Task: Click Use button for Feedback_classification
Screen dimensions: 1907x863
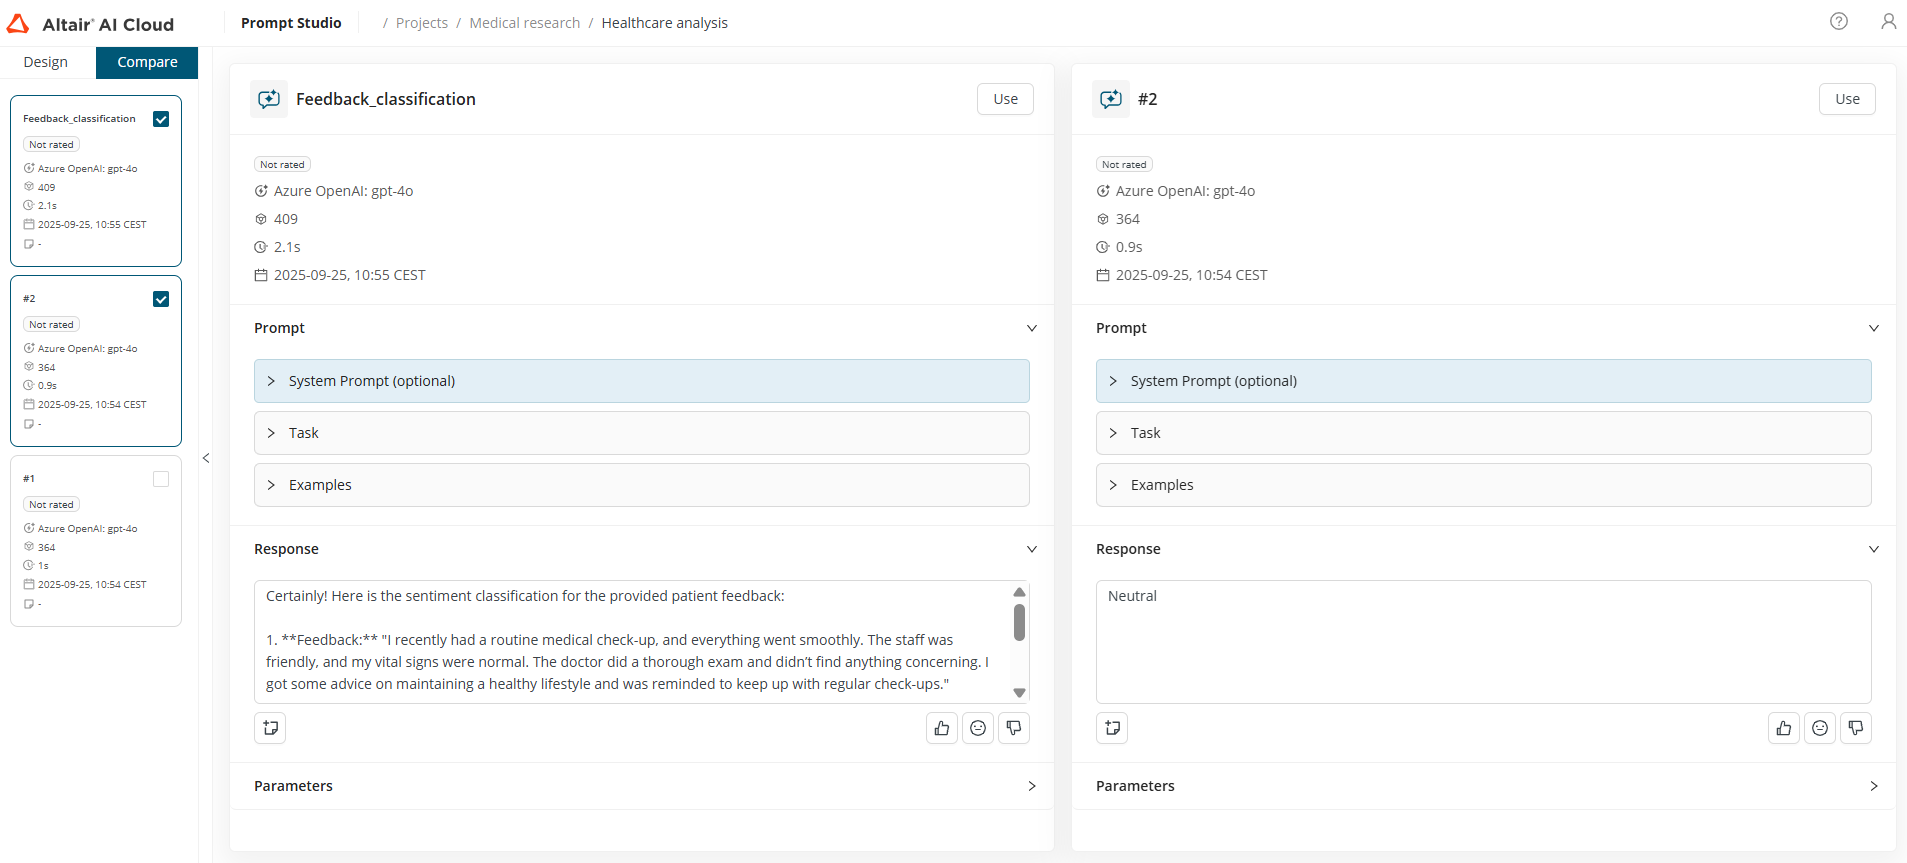Action: 1005,99
